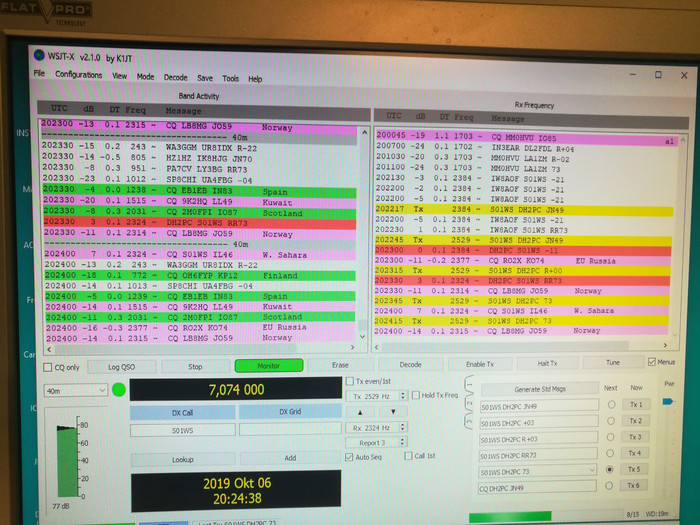This screenshot has width=700, height=525.
Task: Click the Halt Tx button
Action: click(547, 363)
